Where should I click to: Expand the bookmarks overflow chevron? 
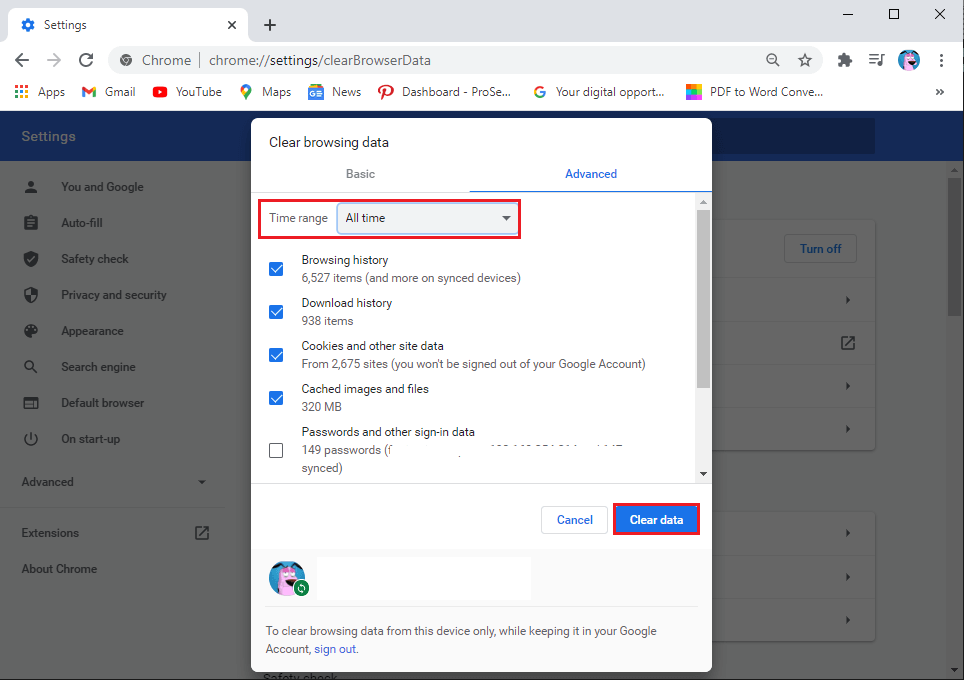click(939, 91)
